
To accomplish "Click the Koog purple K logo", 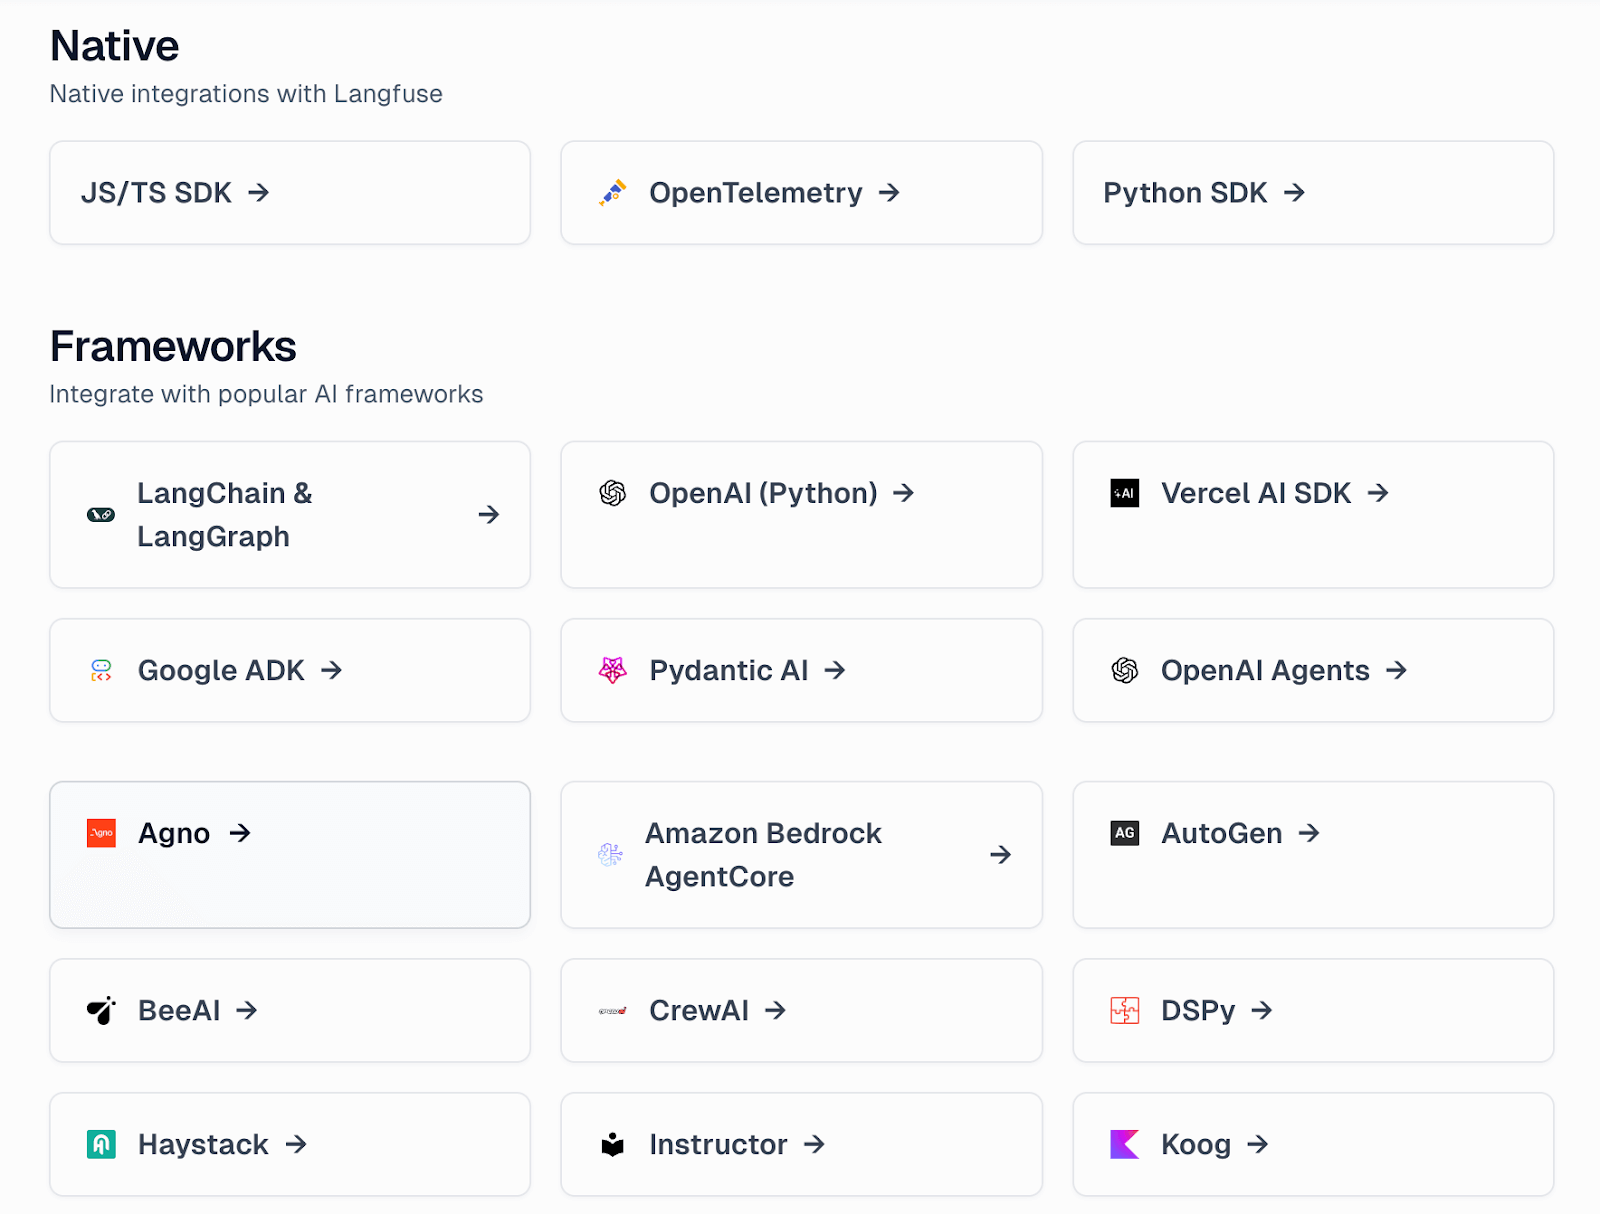I will tap(1124, 1144).
